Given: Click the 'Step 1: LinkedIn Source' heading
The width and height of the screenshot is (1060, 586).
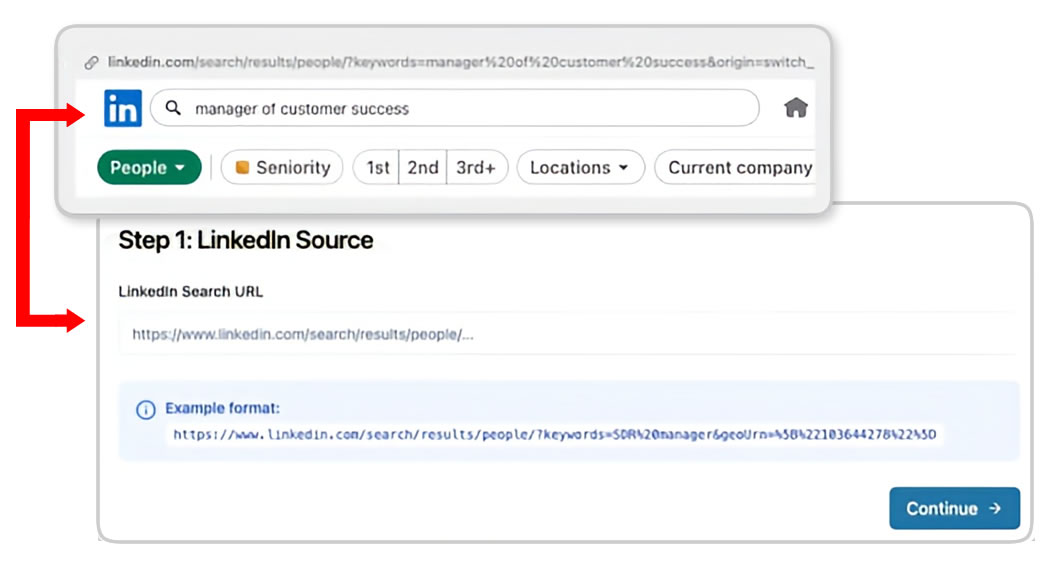Looking at the screenshot, I should [245, 240].
